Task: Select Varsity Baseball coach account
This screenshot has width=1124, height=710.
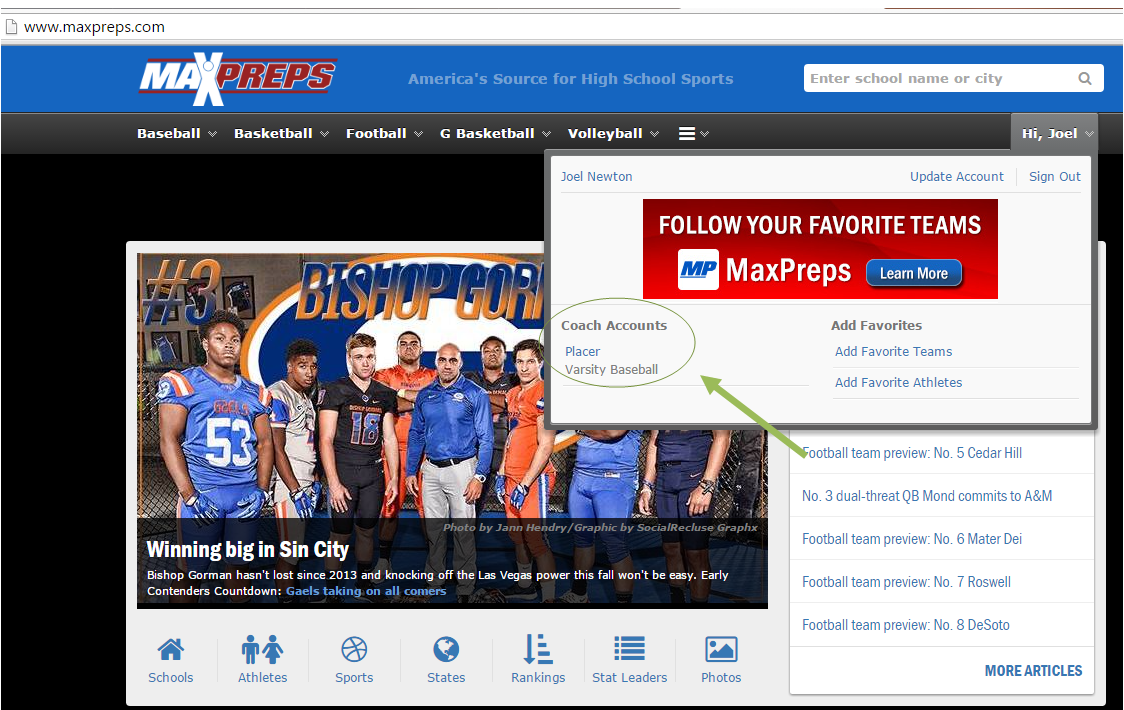Action: (611, 370)
